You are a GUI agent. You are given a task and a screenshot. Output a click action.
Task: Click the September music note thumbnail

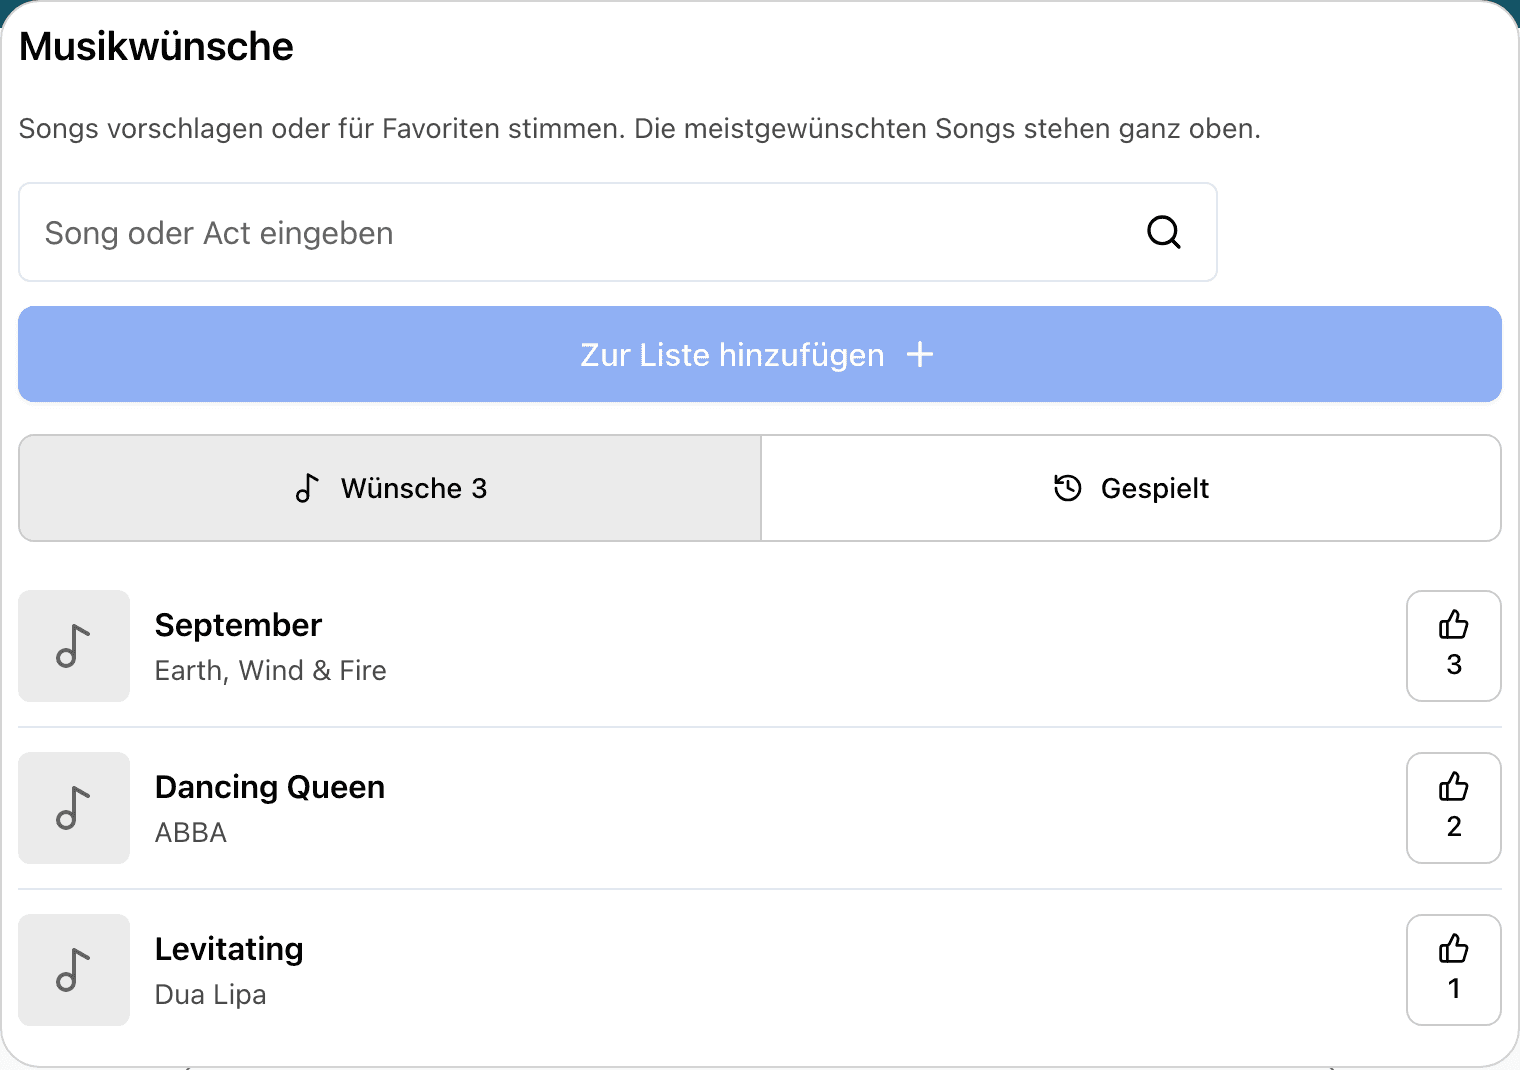74,646
